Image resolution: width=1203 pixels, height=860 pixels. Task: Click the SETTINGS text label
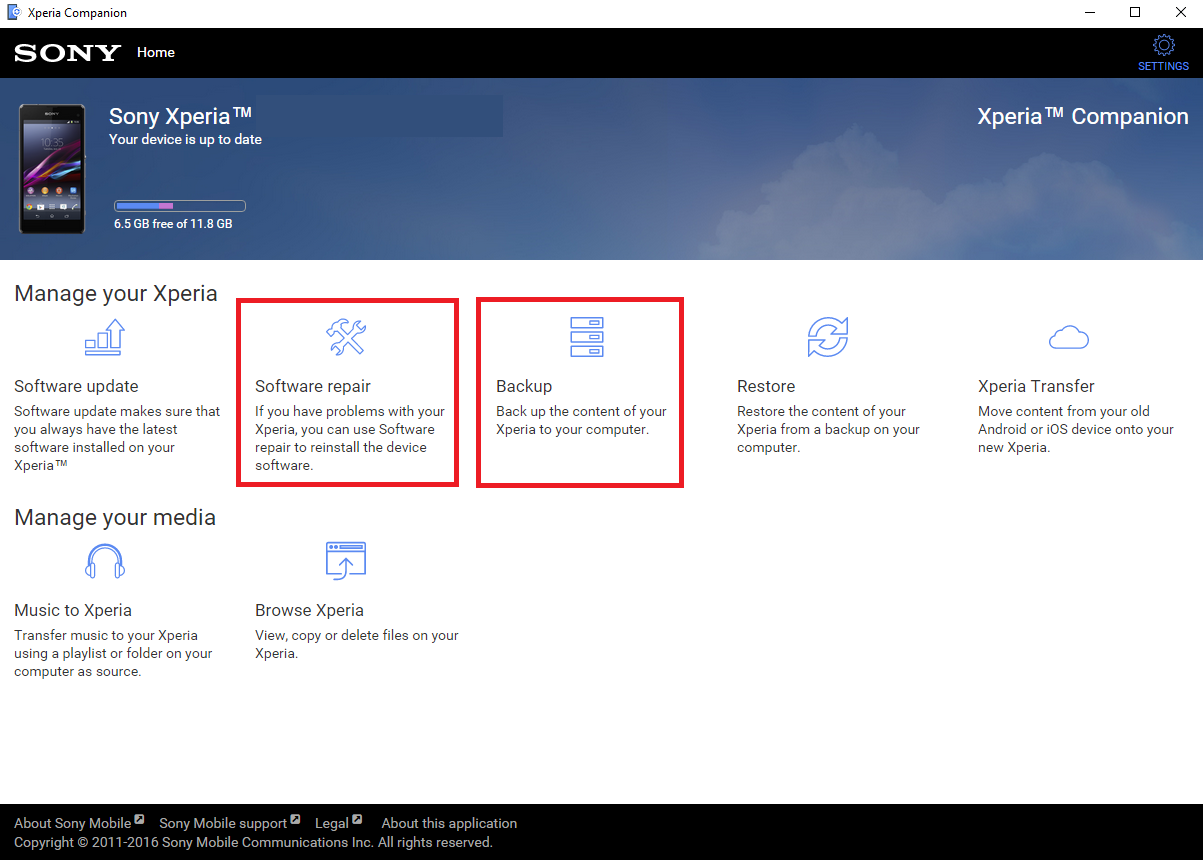[x=1163, y=66]
